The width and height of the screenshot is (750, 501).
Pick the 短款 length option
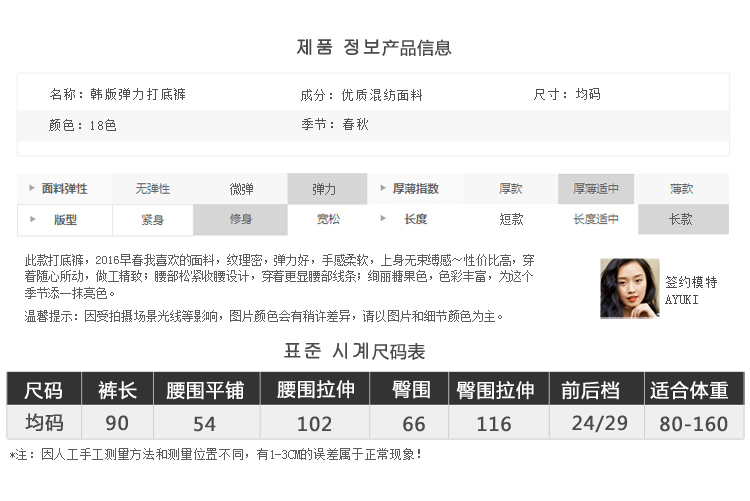tap(511, 219)
